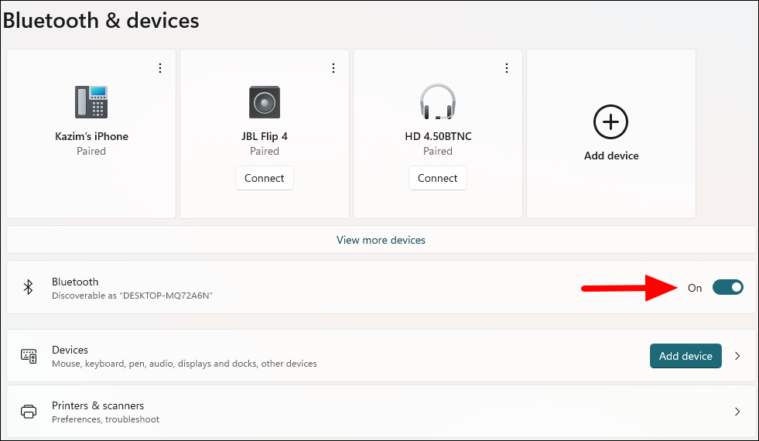Open three-dot menu for JBL Flip 4

pyautogui.click(x=333, y=68)
